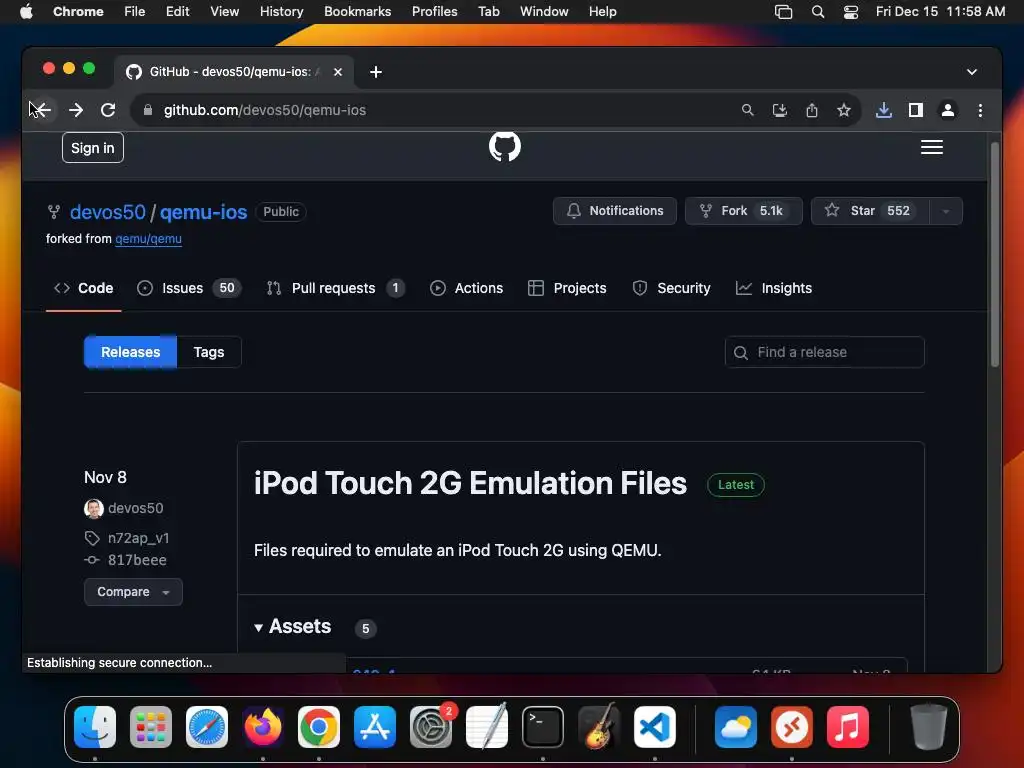The image size is (1024, 768).
Task: Bookmark this page with the star icon
Action: click(844, 110)
